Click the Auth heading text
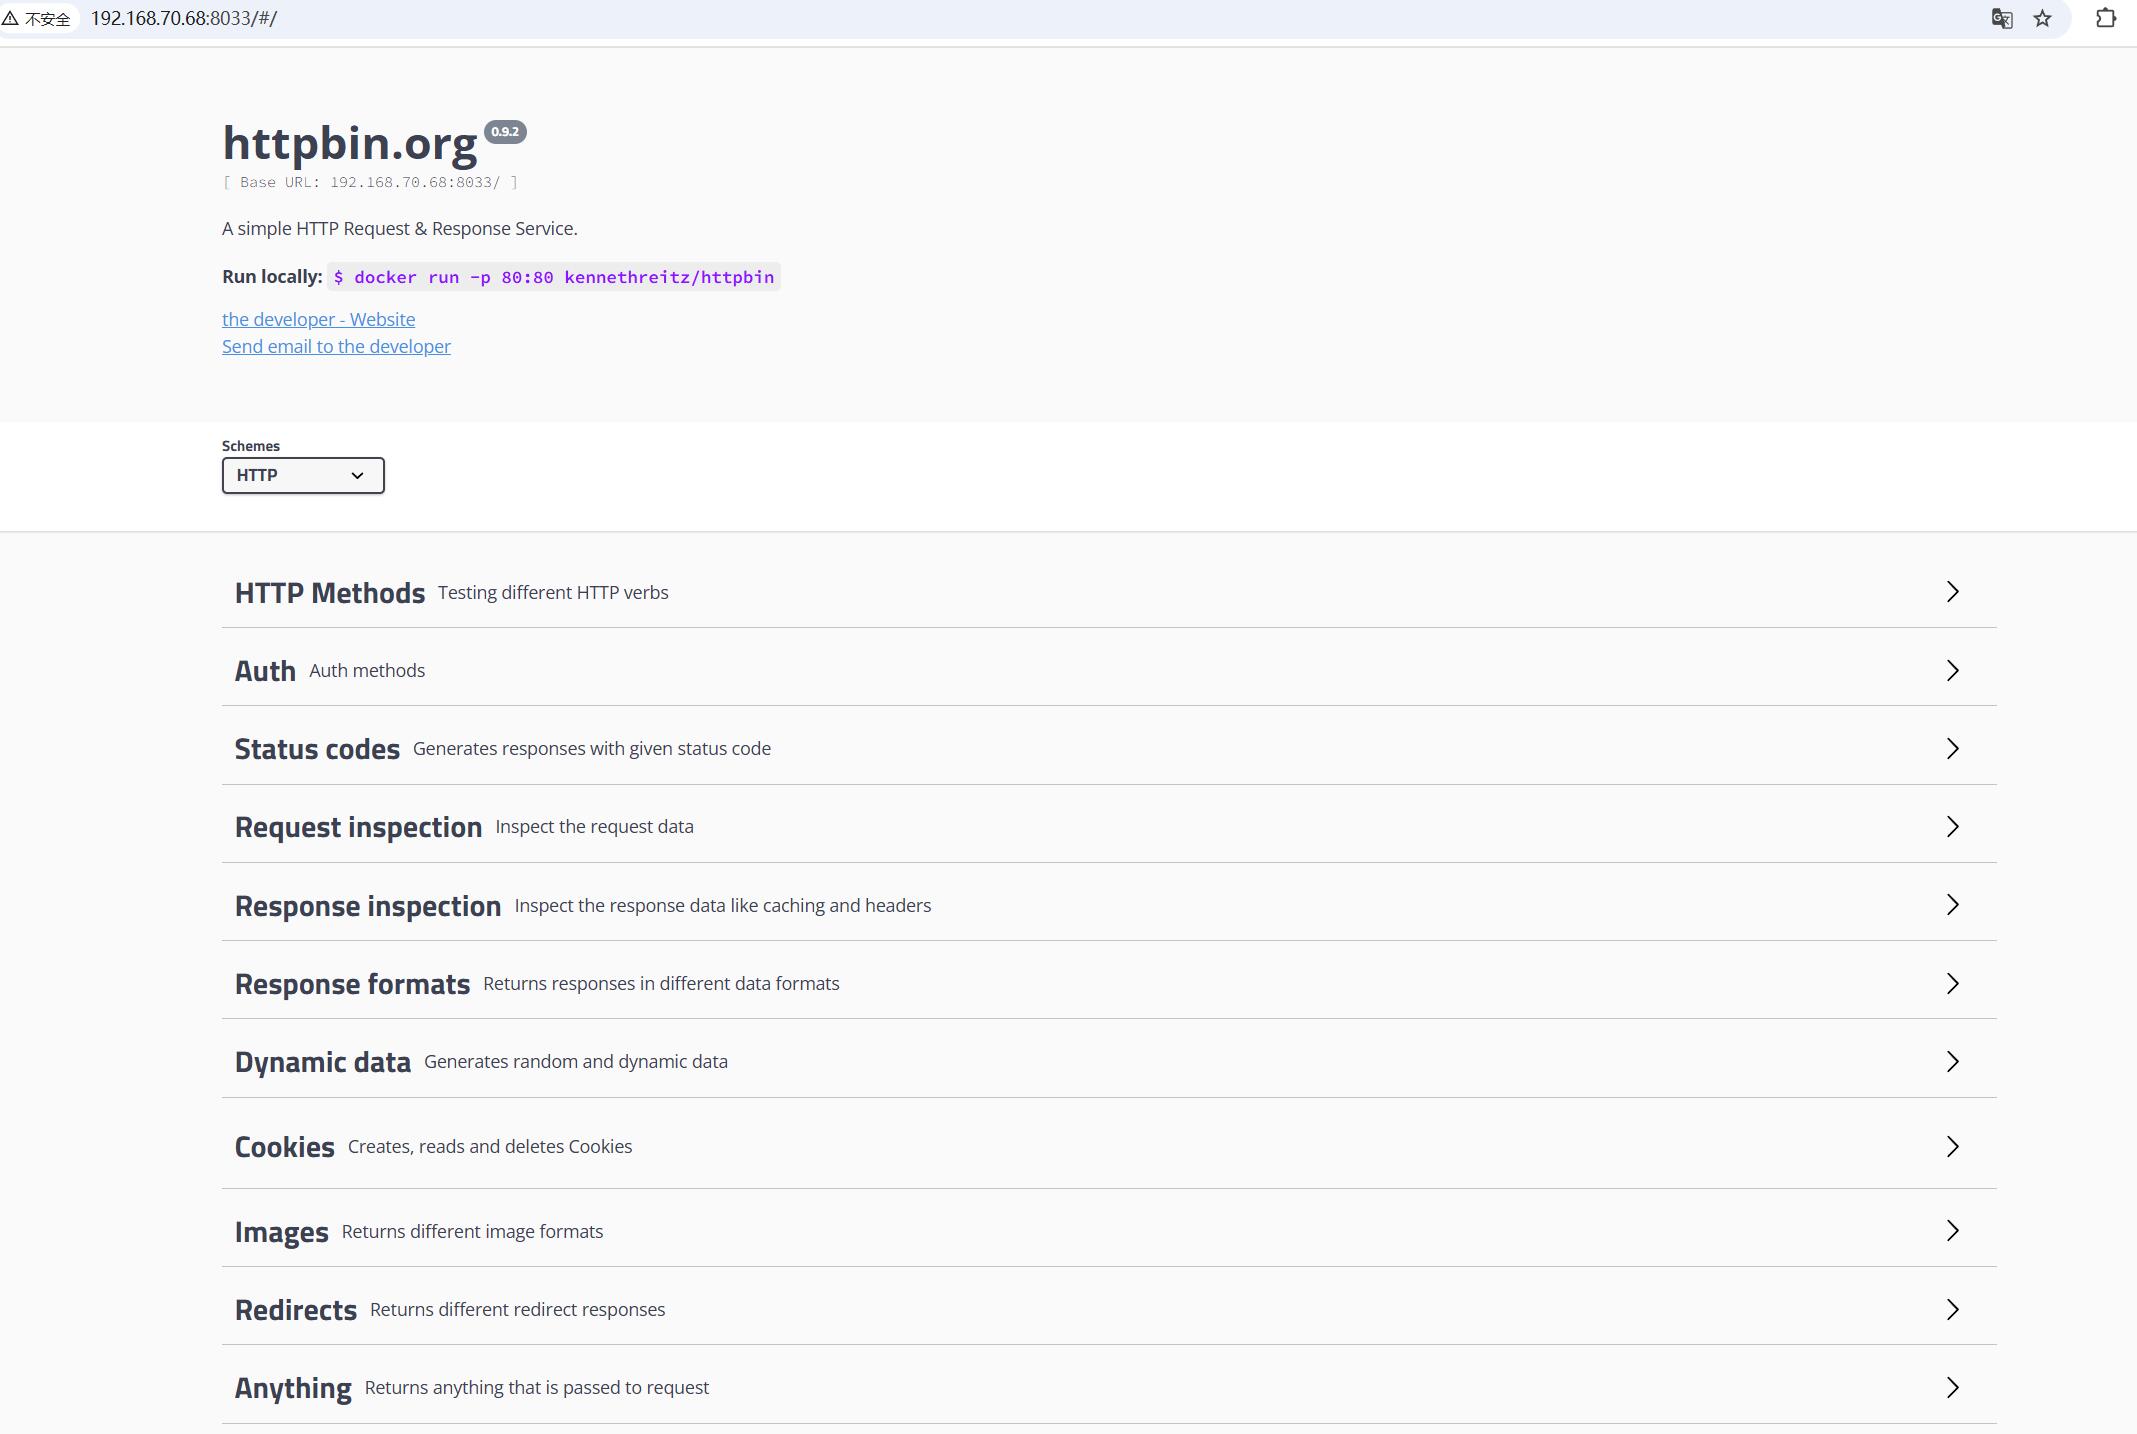 click(265, 671)
